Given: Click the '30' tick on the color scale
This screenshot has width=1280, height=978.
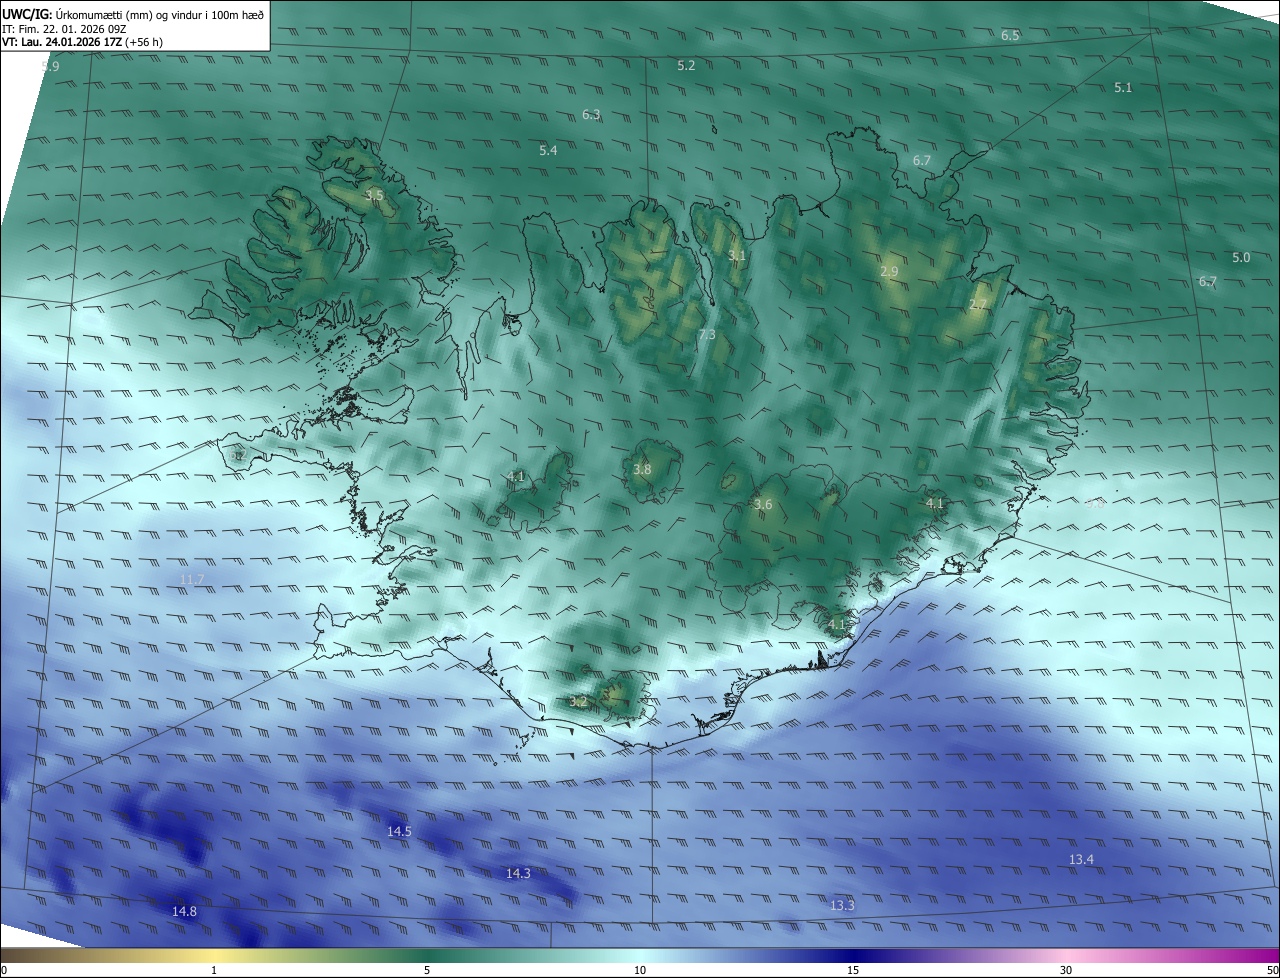Looking at the screenshot, I should click(1066, 970).
